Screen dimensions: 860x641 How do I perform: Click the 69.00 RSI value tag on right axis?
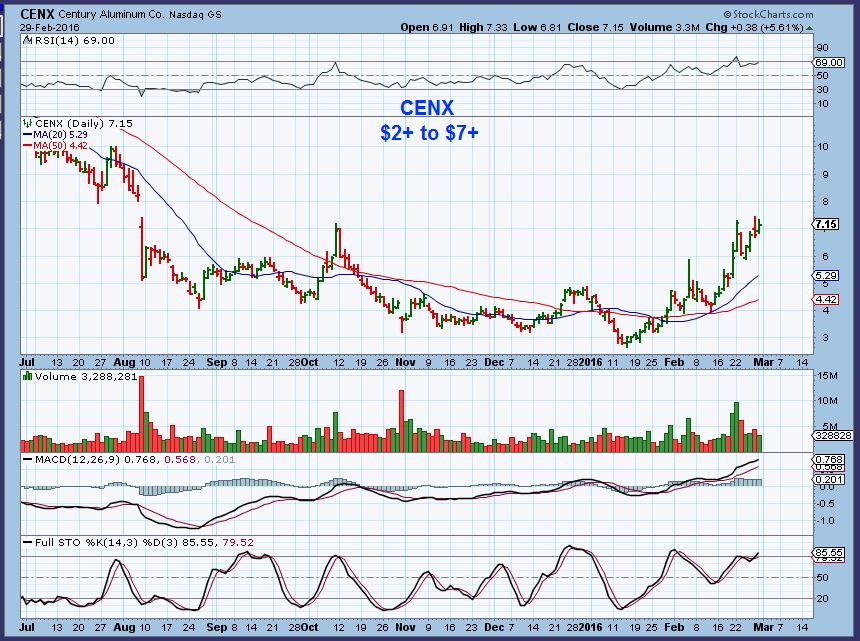[828, 63]
